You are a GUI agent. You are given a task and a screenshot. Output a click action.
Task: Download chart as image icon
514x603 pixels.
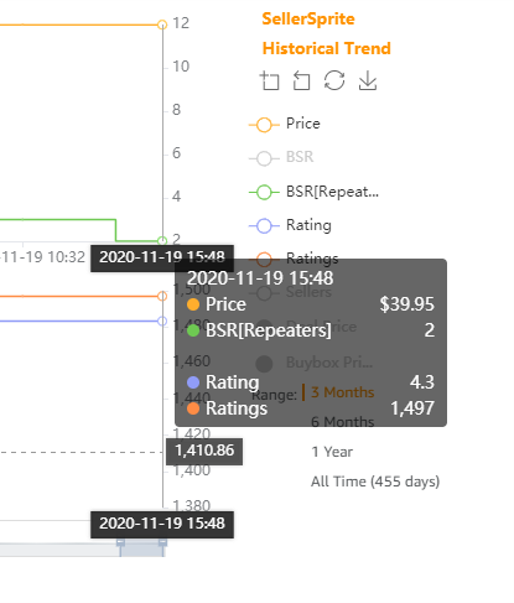pyautogui.click(x=368, y=80)
